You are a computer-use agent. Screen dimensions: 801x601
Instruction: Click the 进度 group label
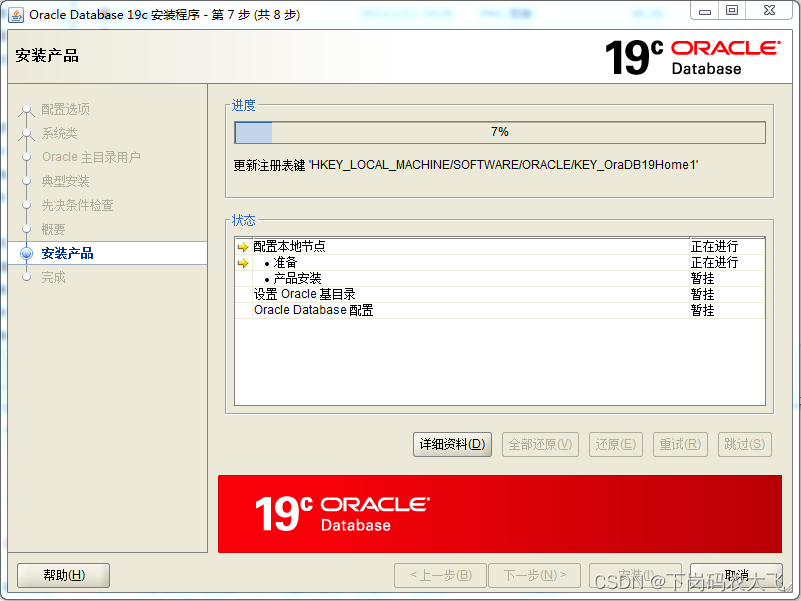click(x=243, y=105)
